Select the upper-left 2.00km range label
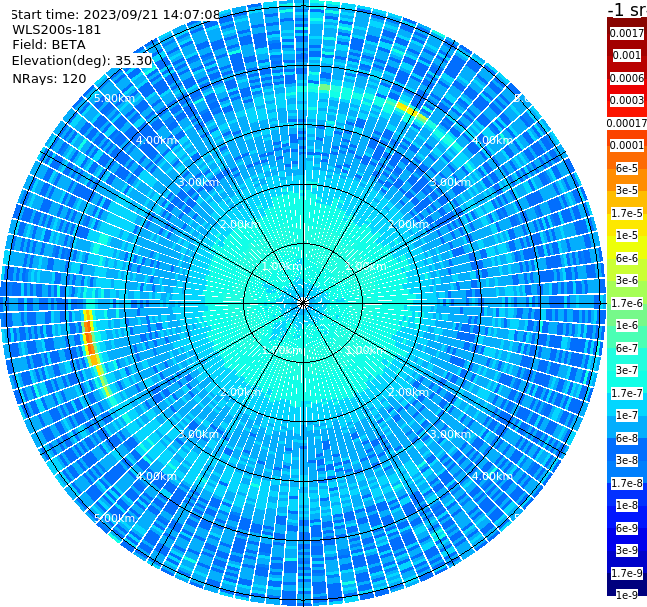 240,224
